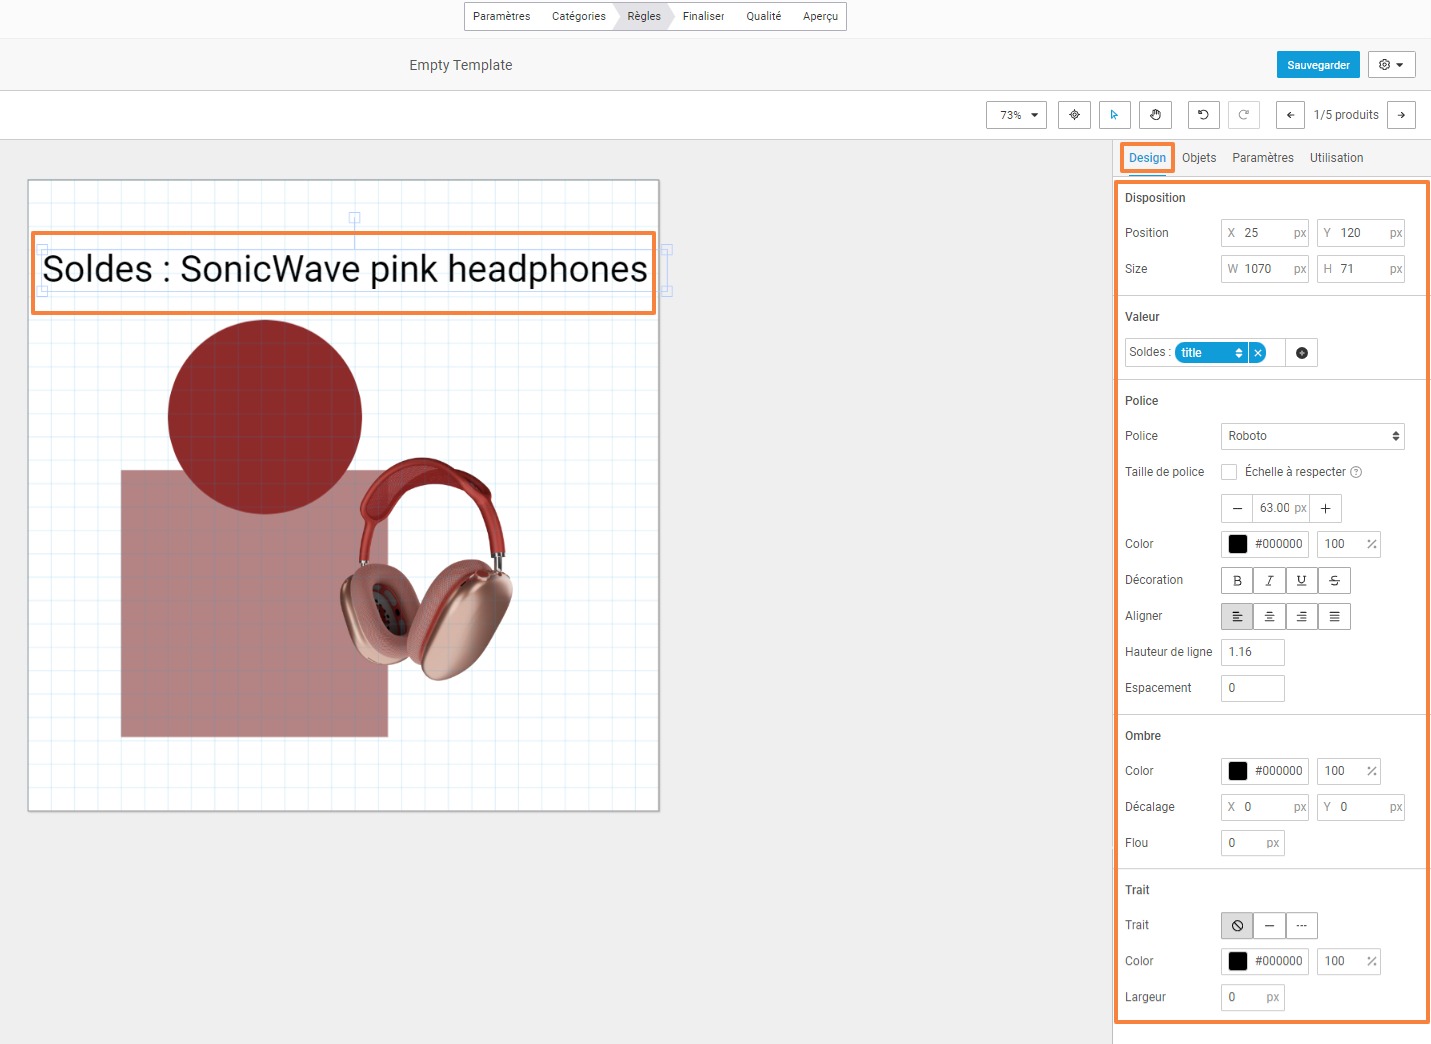The image size is (1431, 1044).
Task: Click the Espacement input field
Action: click(1253, 688)
